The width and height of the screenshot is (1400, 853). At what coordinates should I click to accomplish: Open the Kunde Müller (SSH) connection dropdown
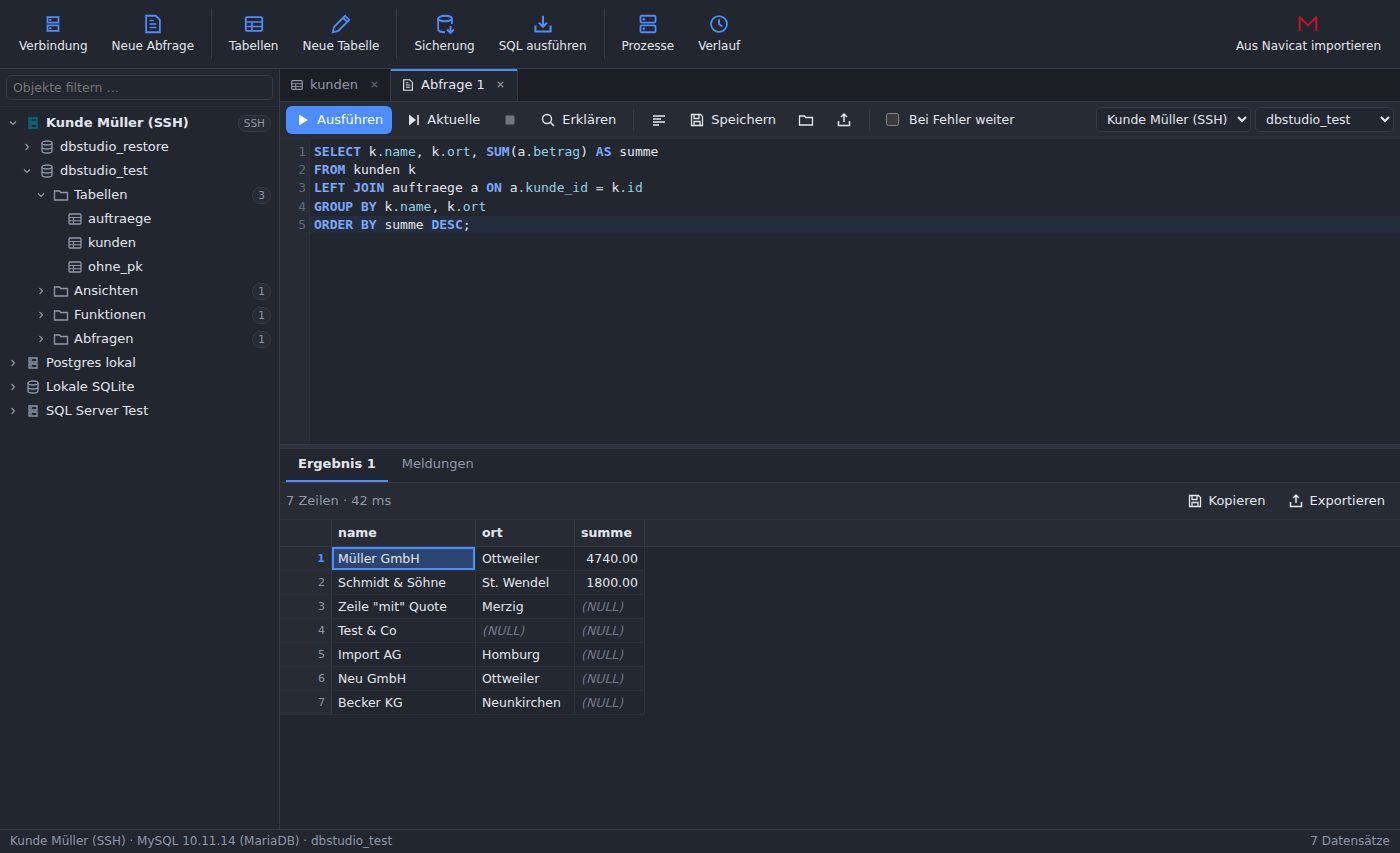[1173, 120]
